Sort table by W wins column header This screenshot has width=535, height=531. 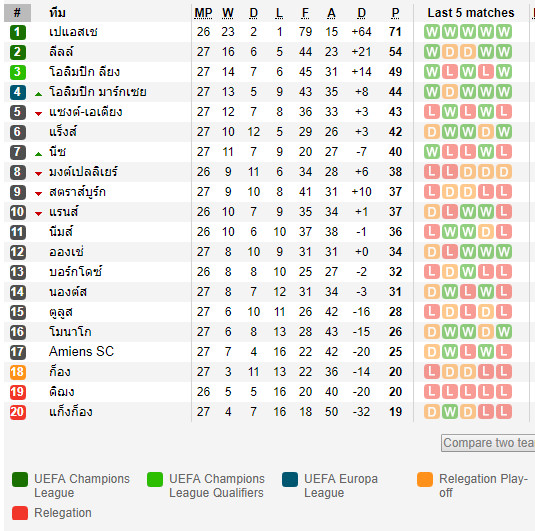pos(228,13)
